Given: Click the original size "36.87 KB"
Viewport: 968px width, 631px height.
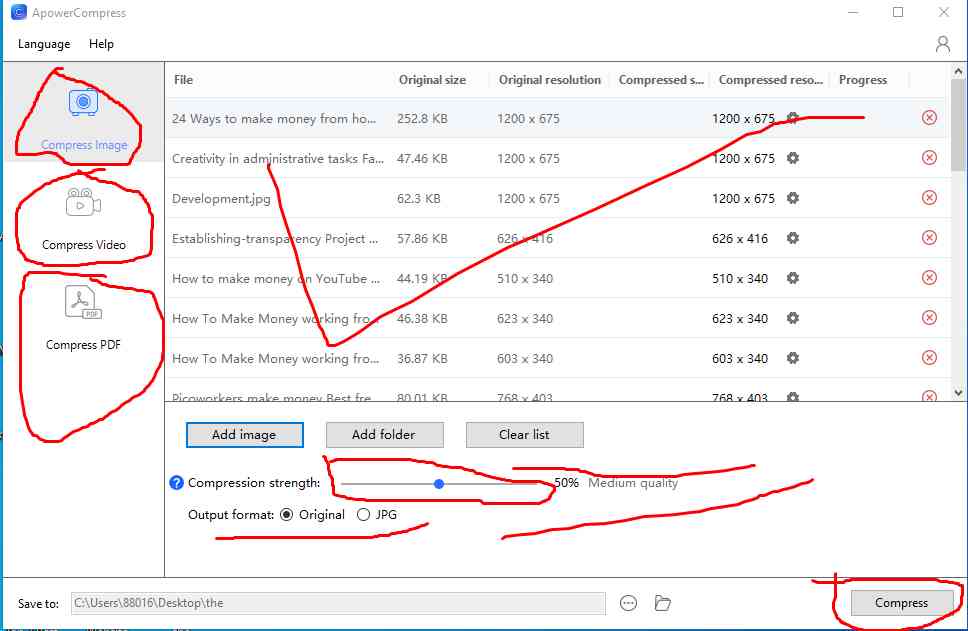Looking at the screenshot, I should pyautogui.click(x=422, y=359).
